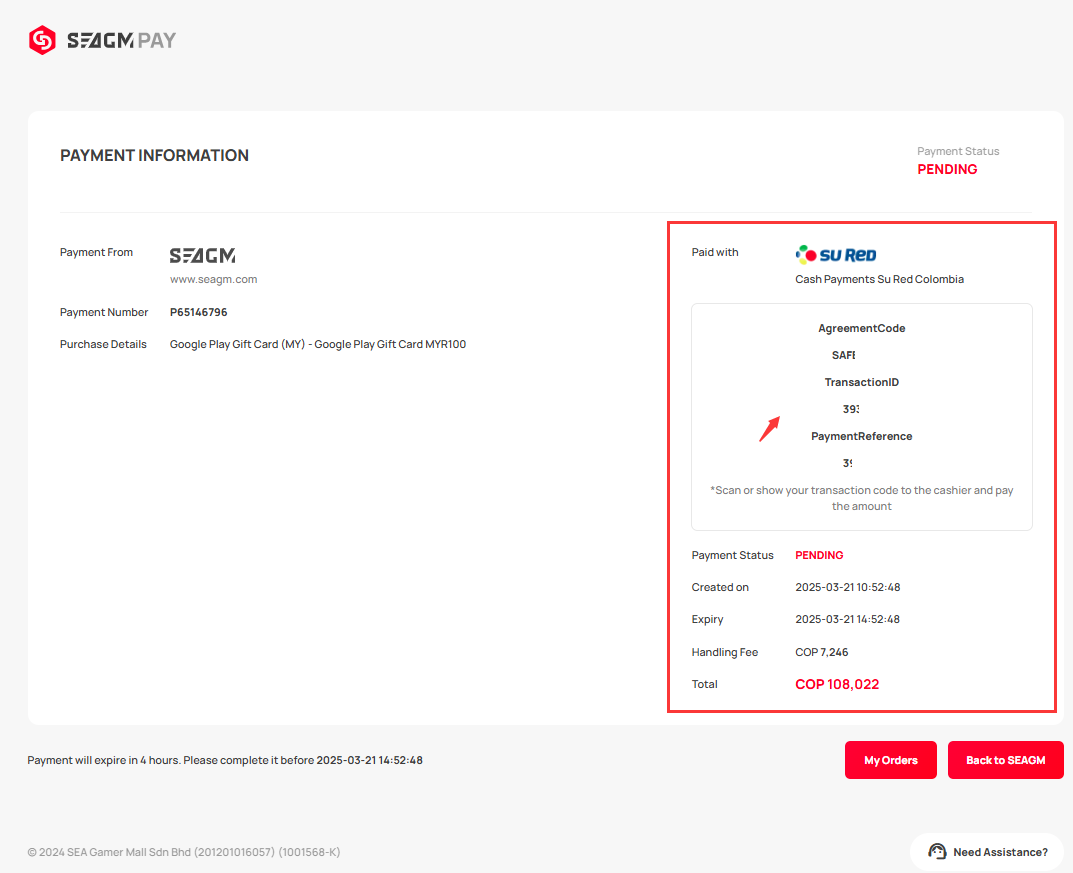Click the AgreementCode label

coord(862,328)
